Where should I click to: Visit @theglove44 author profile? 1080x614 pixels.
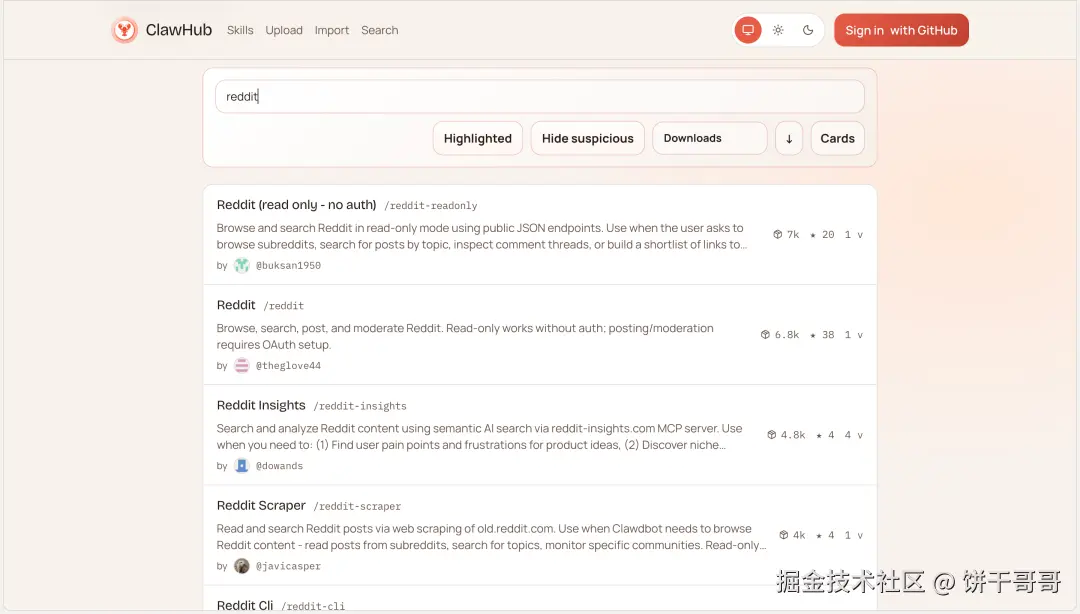point(289,366)
